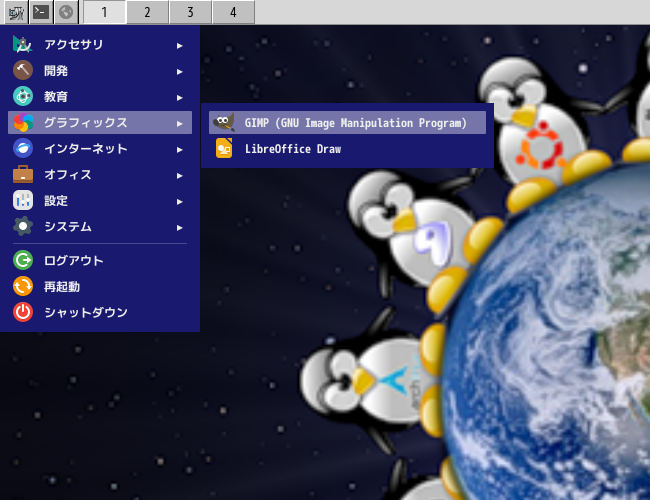Open the 教育 menu entry
The height and width of the screenshot is (500, 650).
click(x=100, y=97)
